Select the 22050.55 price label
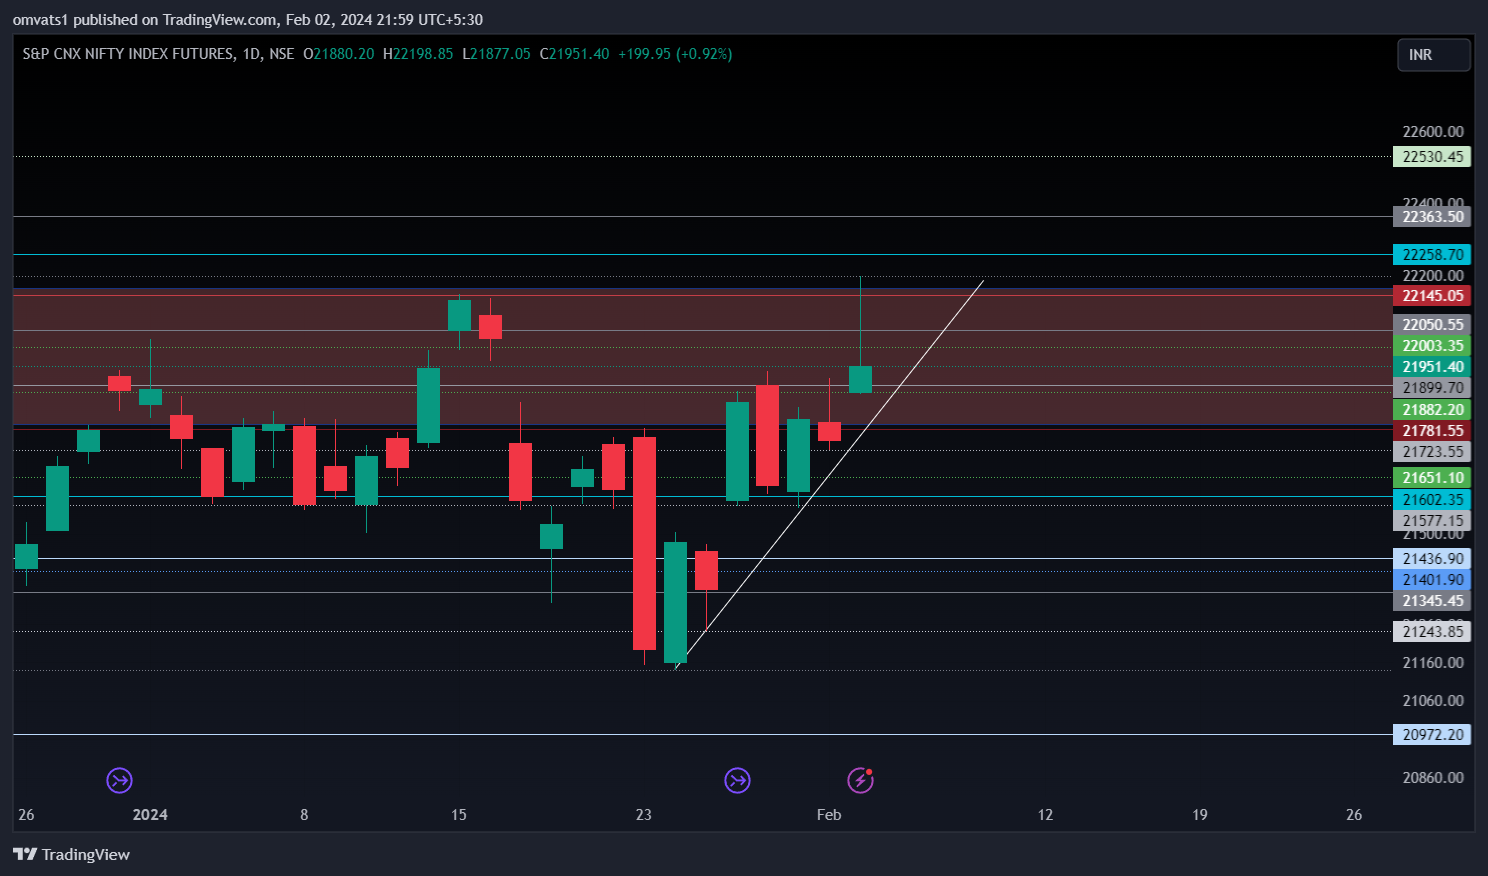 [x=1432, y=325]
